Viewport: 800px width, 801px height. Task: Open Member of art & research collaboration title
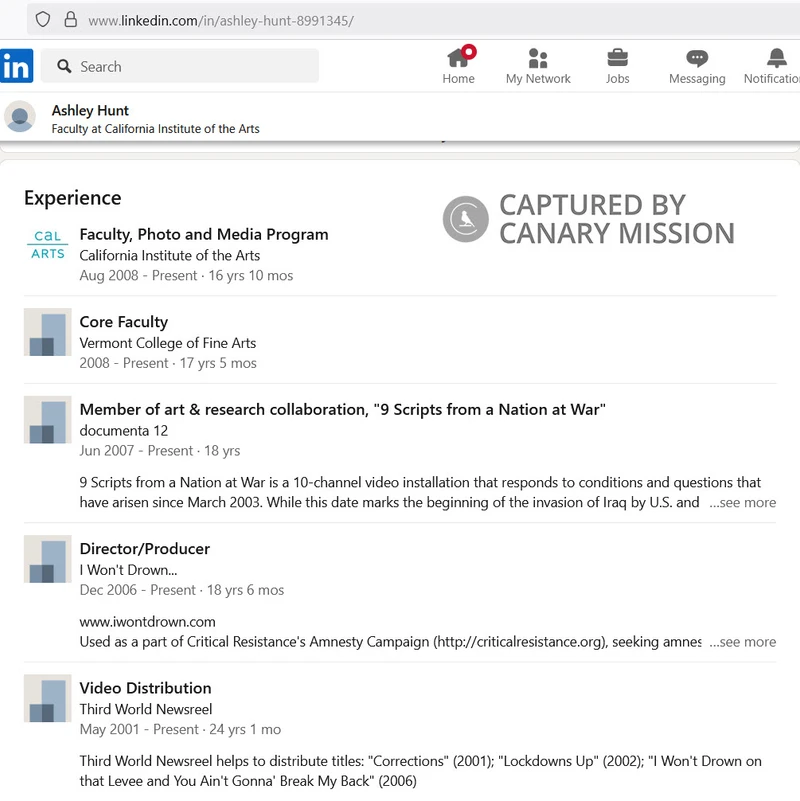tap(342, 410)
